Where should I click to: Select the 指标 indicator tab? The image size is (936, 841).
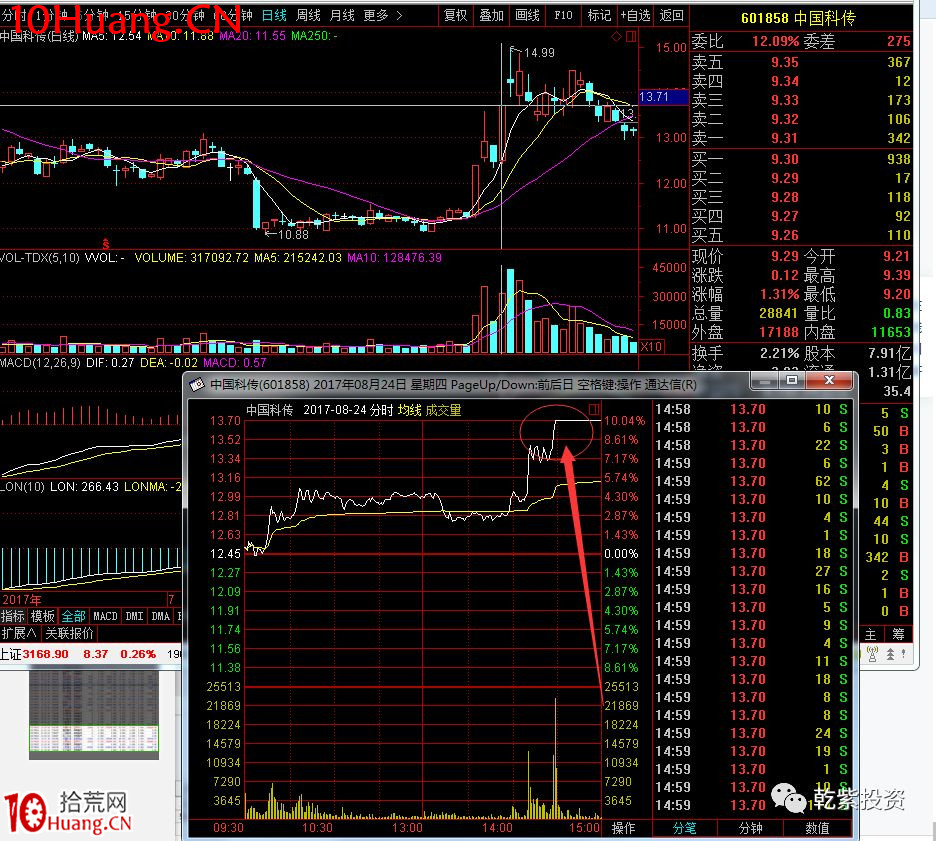[x=13, y=616]
